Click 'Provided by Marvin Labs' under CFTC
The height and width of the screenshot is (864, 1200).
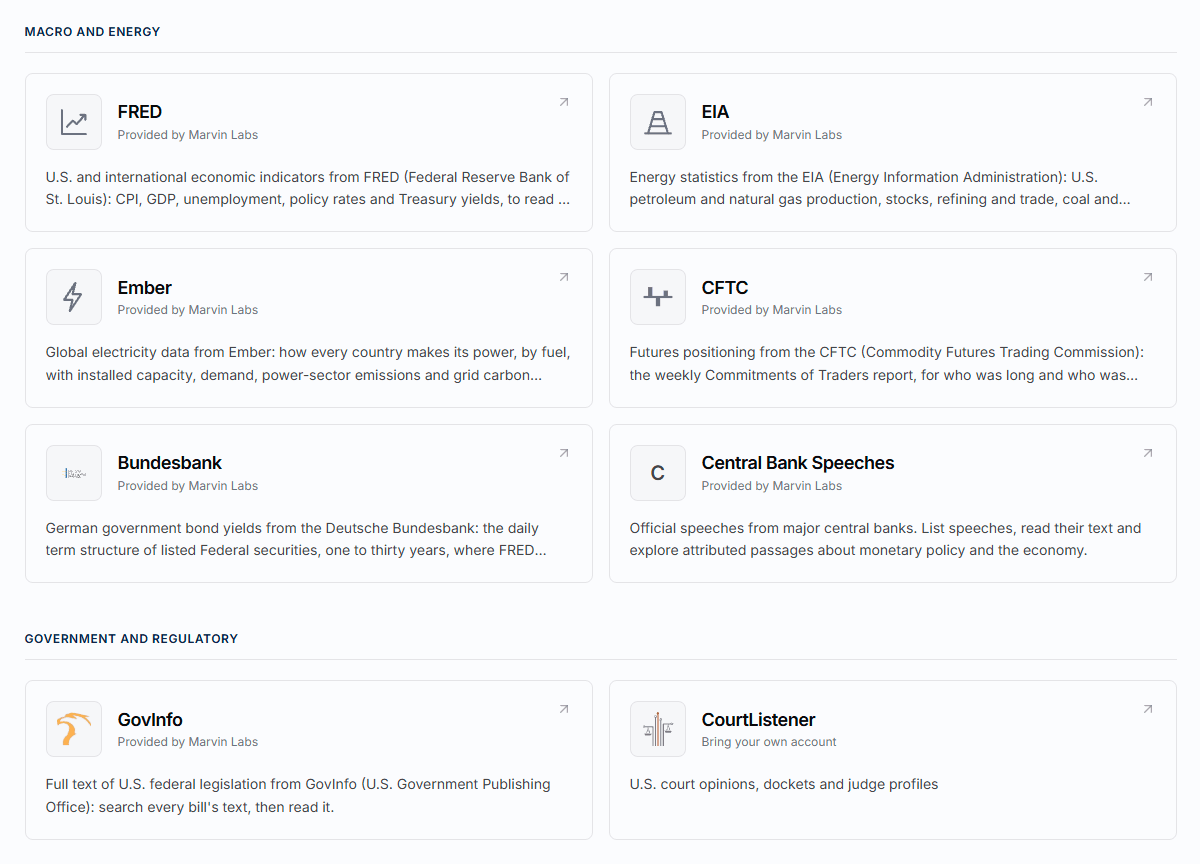pos(772,310)
